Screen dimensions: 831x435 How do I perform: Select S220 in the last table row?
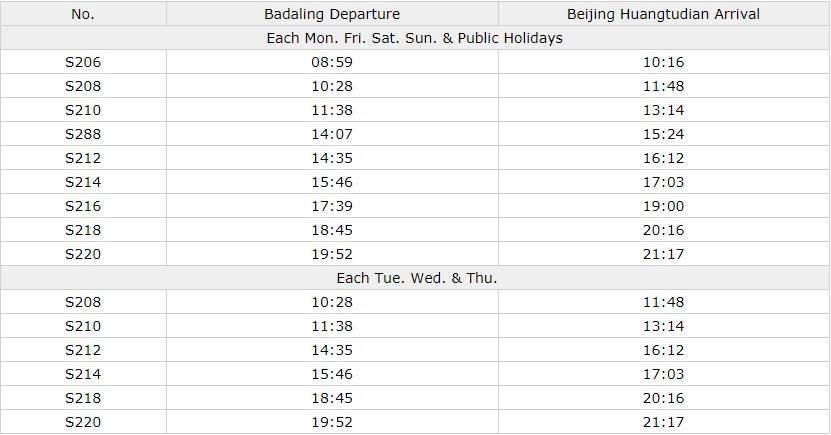[x=83, y=422]
